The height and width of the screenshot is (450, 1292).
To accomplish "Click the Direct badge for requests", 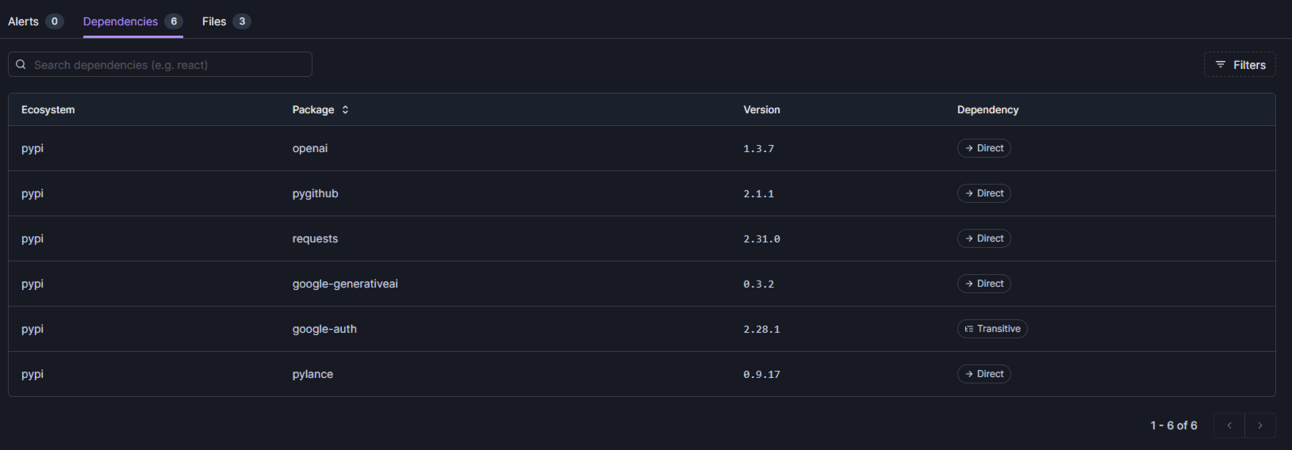I will (984, 238).
